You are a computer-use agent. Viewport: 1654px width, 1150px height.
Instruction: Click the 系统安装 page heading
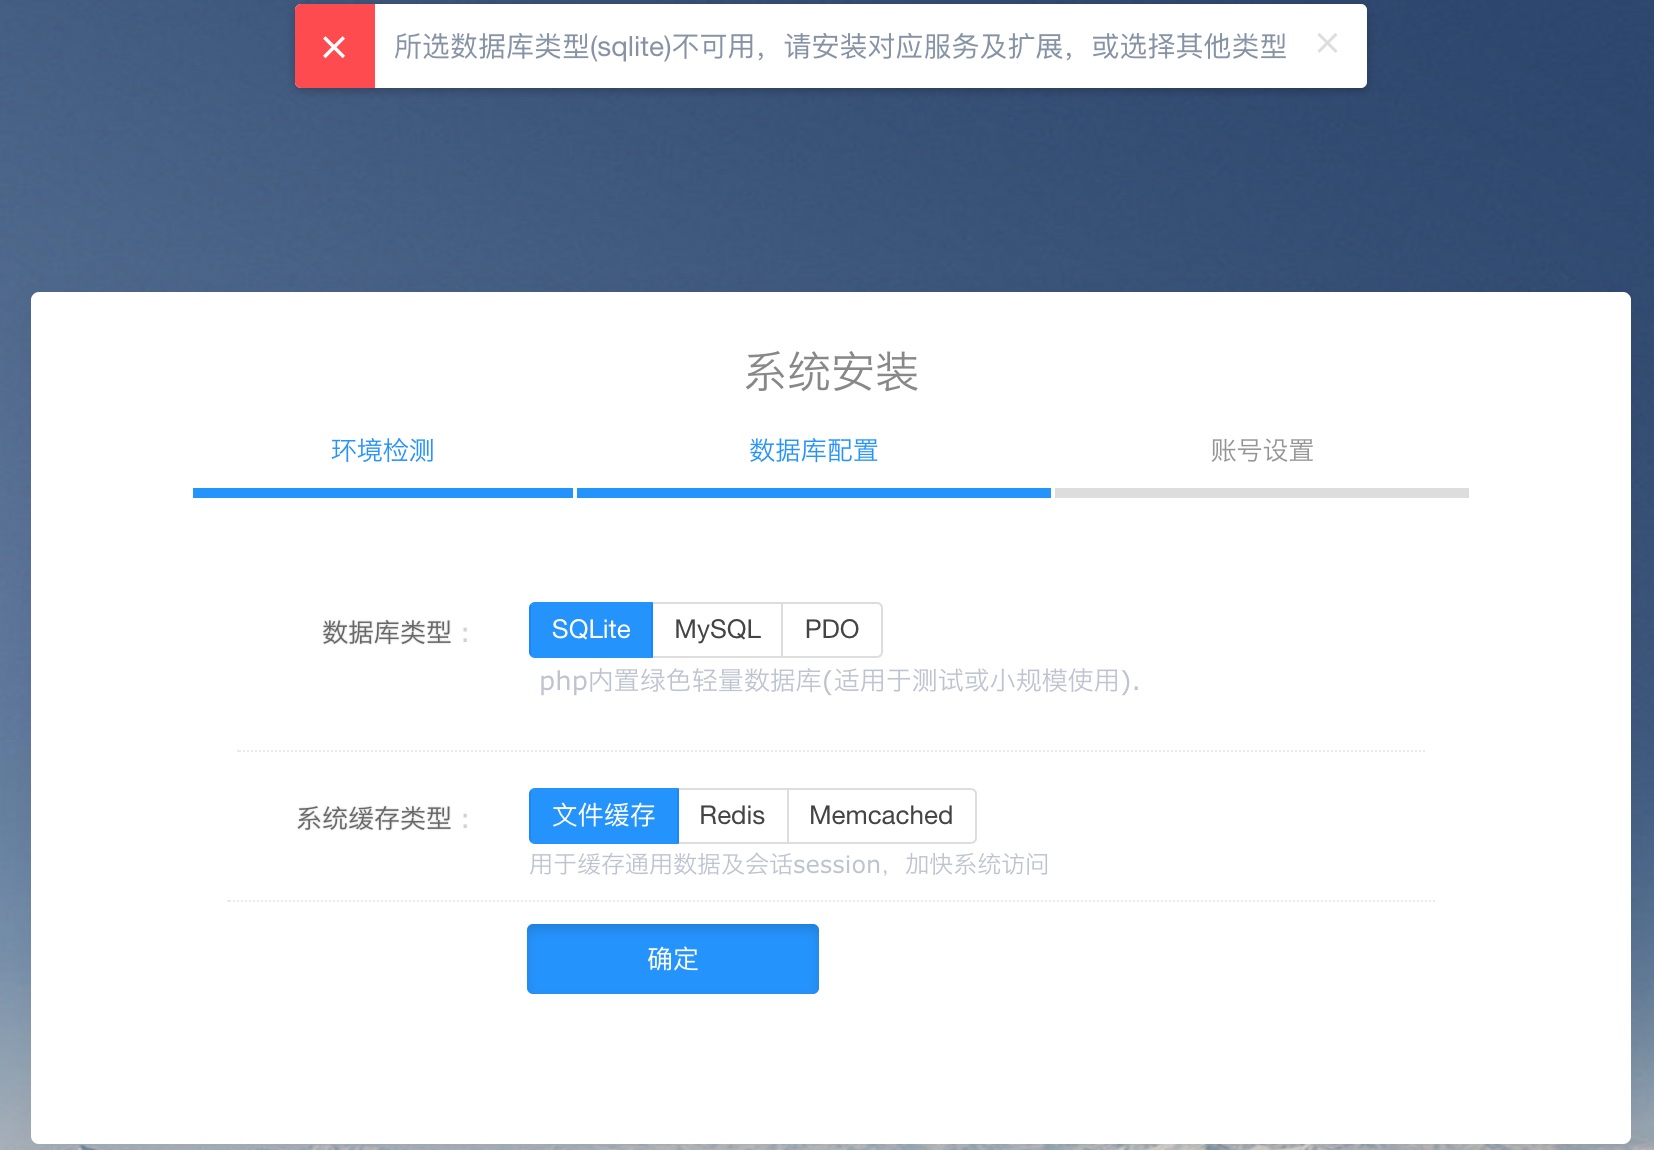click(831, 372)
